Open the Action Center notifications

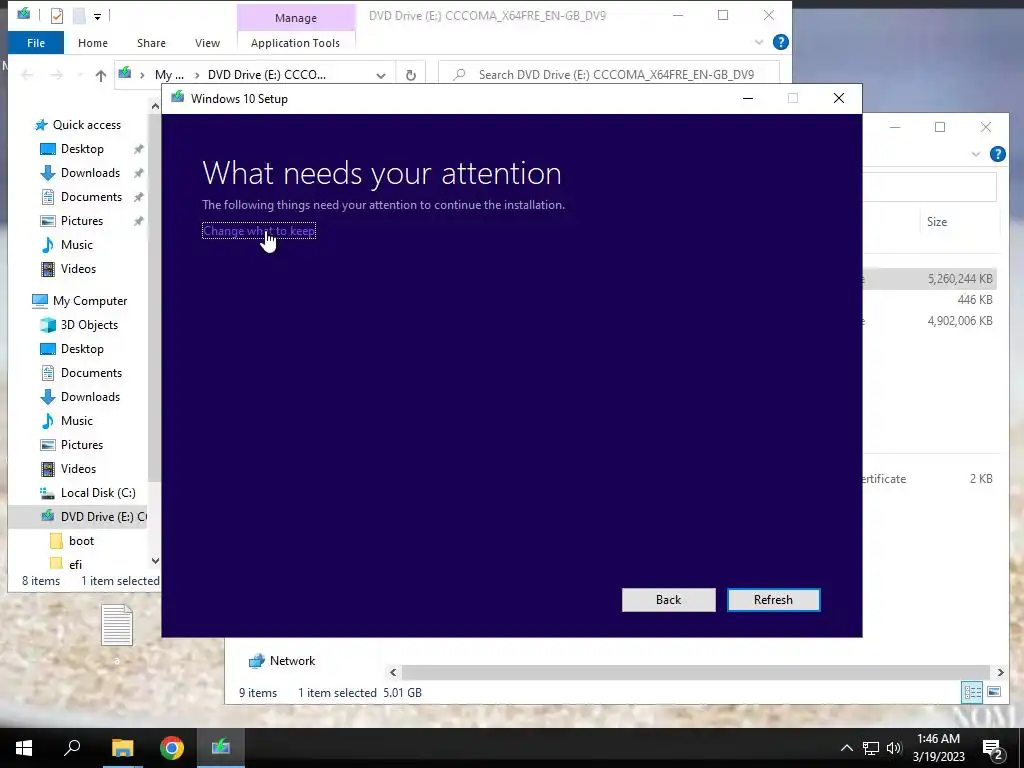coord(993,749)
